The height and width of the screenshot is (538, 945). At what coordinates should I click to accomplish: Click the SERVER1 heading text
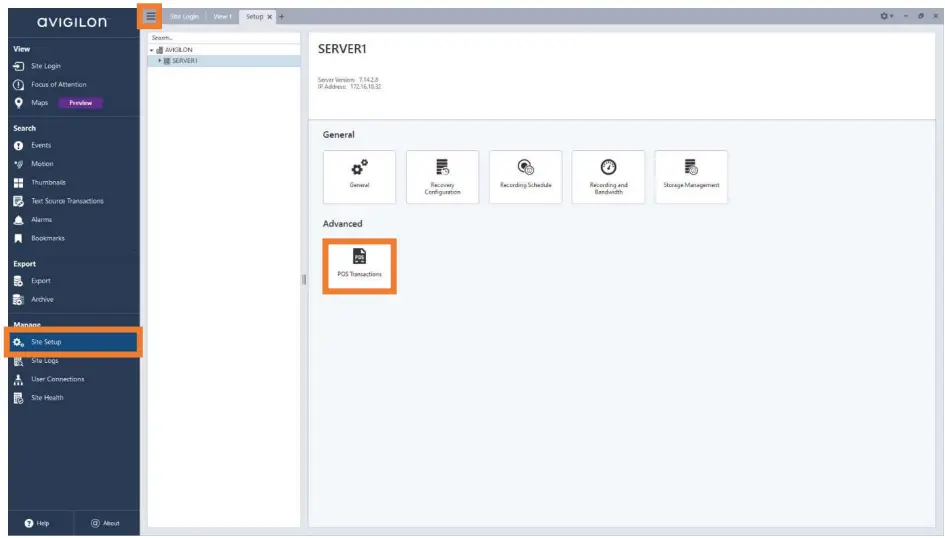click(x=342, y=49)
